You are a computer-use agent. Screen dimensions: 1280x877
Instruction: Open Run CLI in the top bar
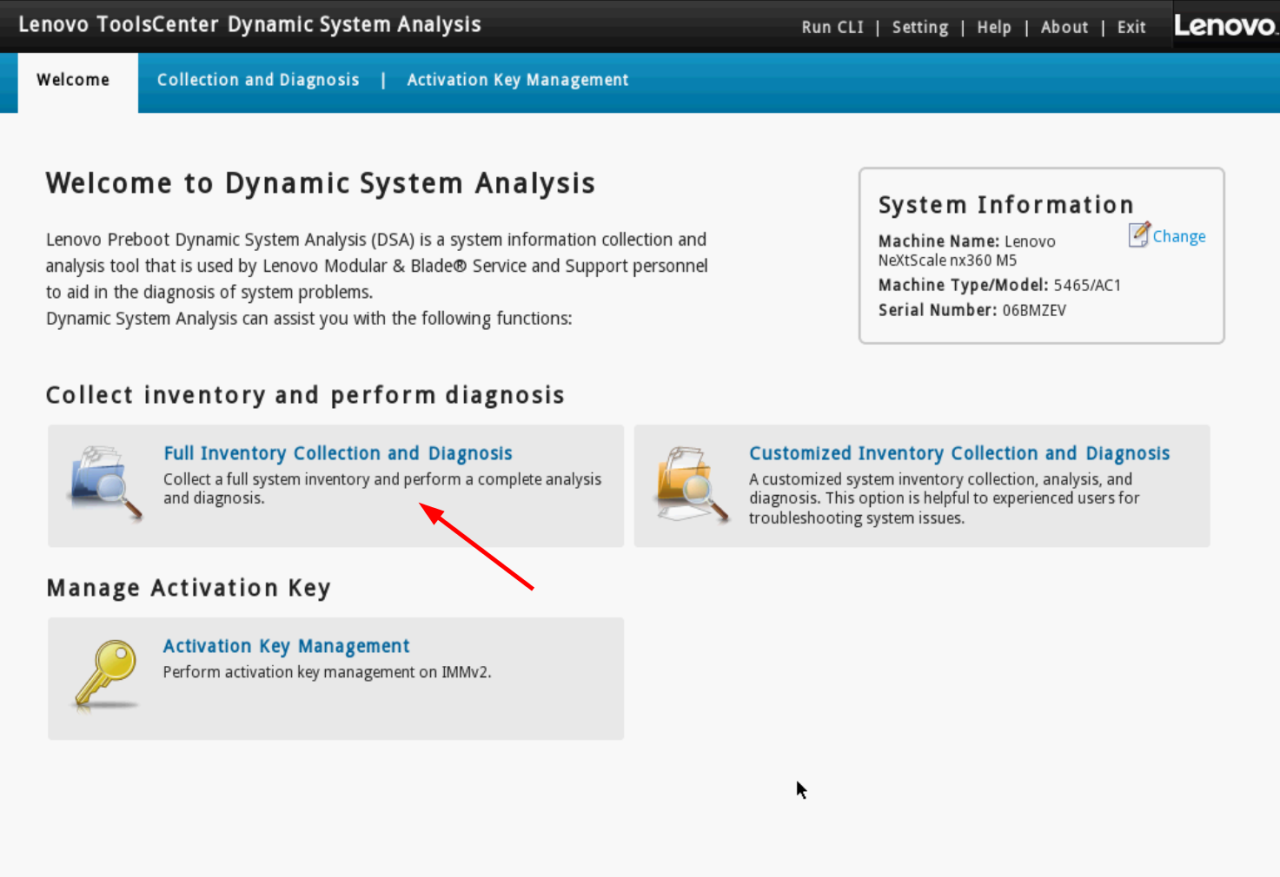click(x=832, y=27)
